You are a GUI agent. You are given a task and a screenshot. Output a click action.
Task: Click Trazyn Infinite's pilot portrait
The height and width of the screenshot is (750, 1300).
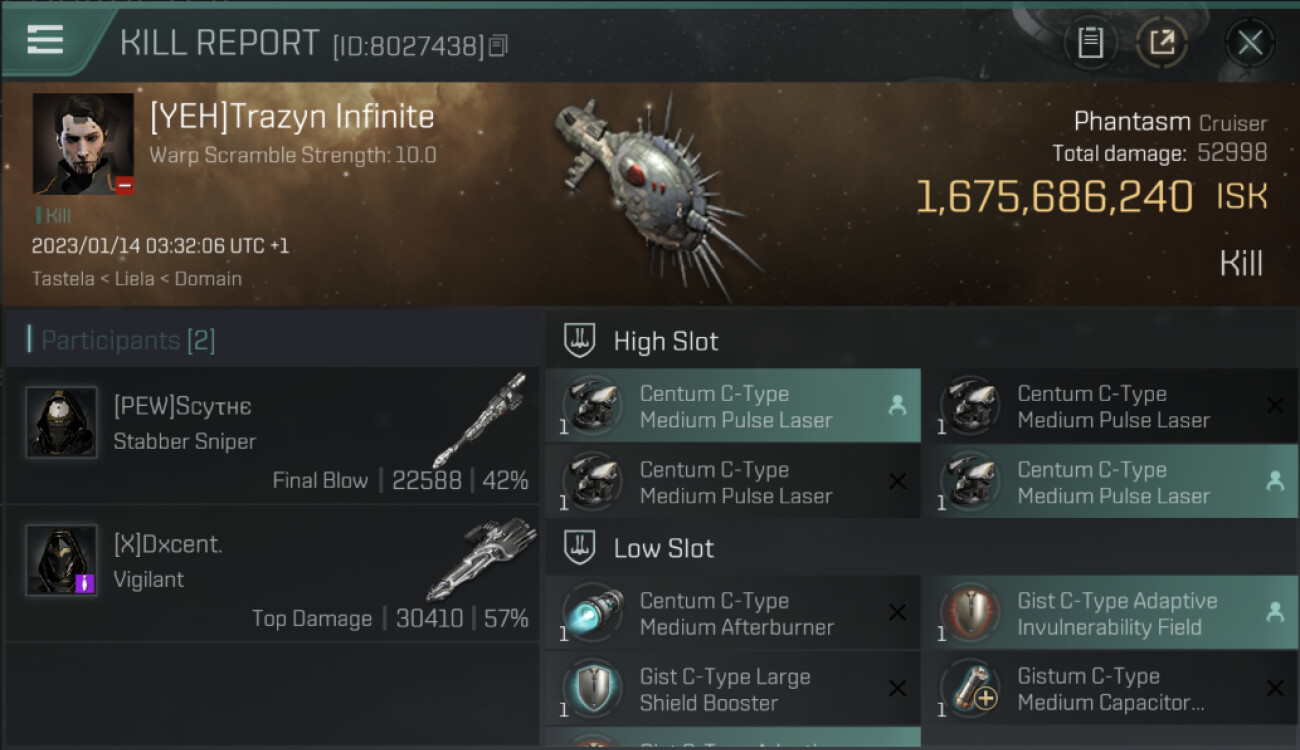click(x=83, y=144)
